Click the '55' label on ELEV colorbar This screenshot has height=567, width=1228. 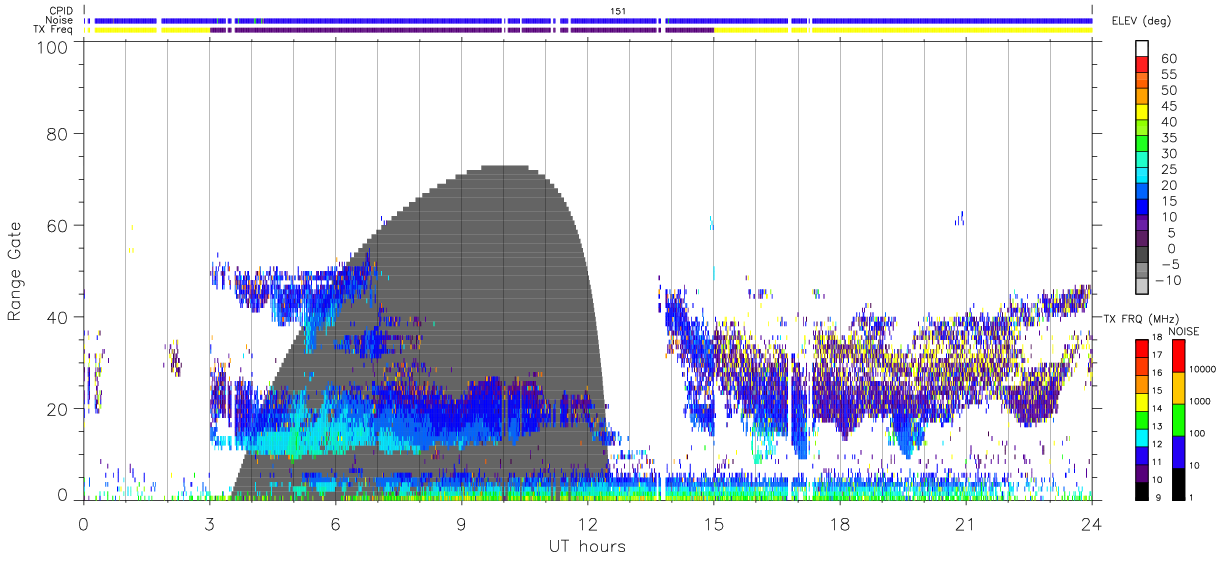pos(1168,75)
